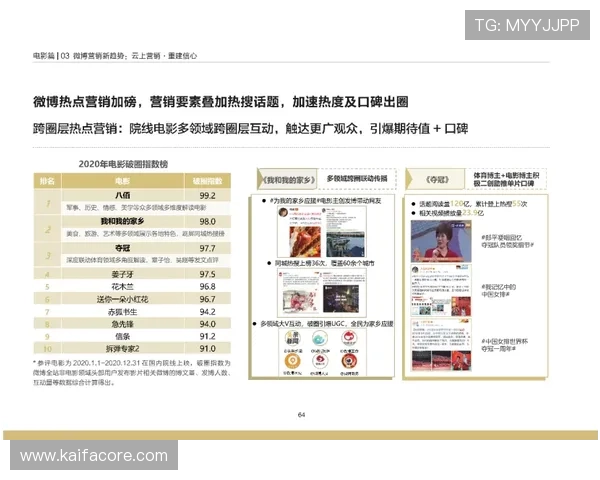Click the 体育博主+电影博主 dashed label
Image resolution: width=600 pixels, height=480 pixels.
point(506,179)
